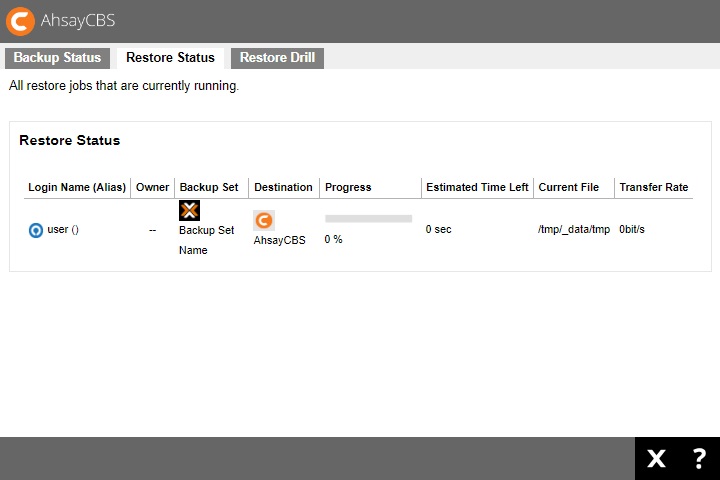720x480 pixels.
Task: Click the Estimated Time Left column header
Action: pyautogui.click(x=477, y=187)
